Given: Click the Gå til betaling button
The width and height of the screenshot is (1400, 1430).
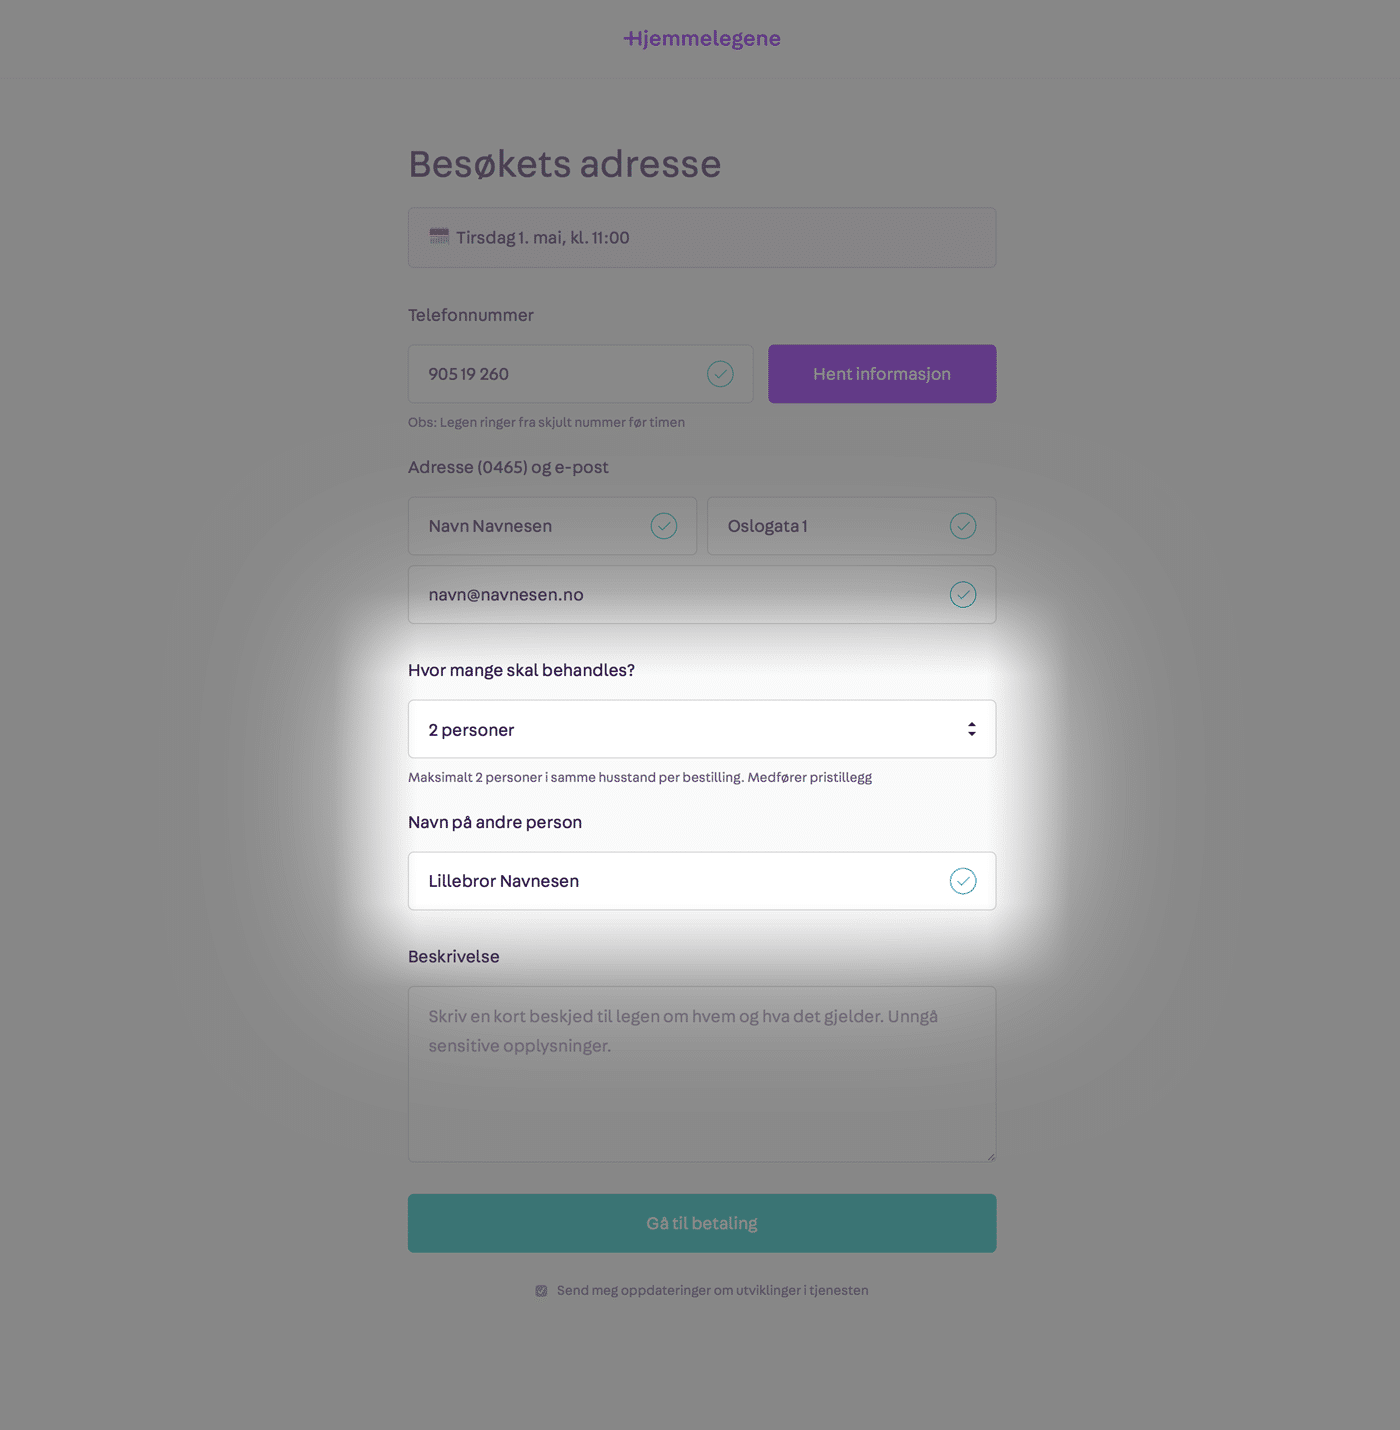Looking at the screenshot, I should 702,1223.
